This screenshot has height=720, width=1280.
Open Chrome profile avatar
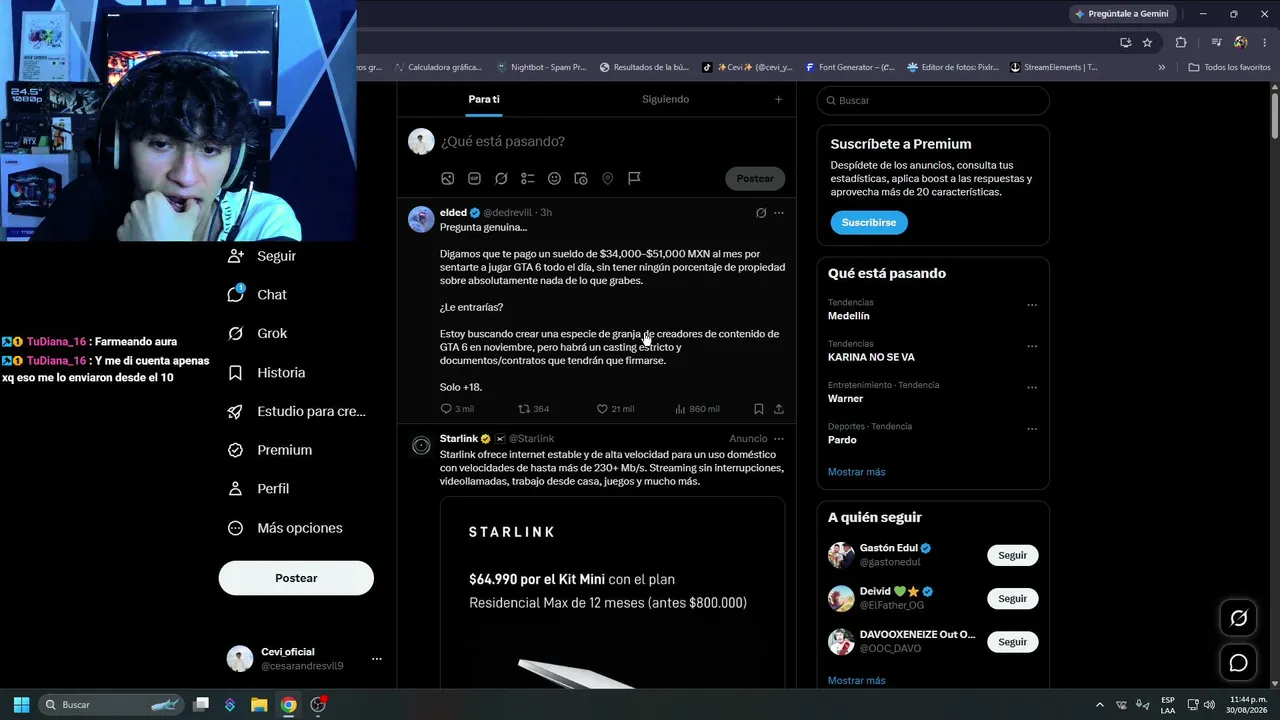pyautogui.click(x=1241, y=42)
